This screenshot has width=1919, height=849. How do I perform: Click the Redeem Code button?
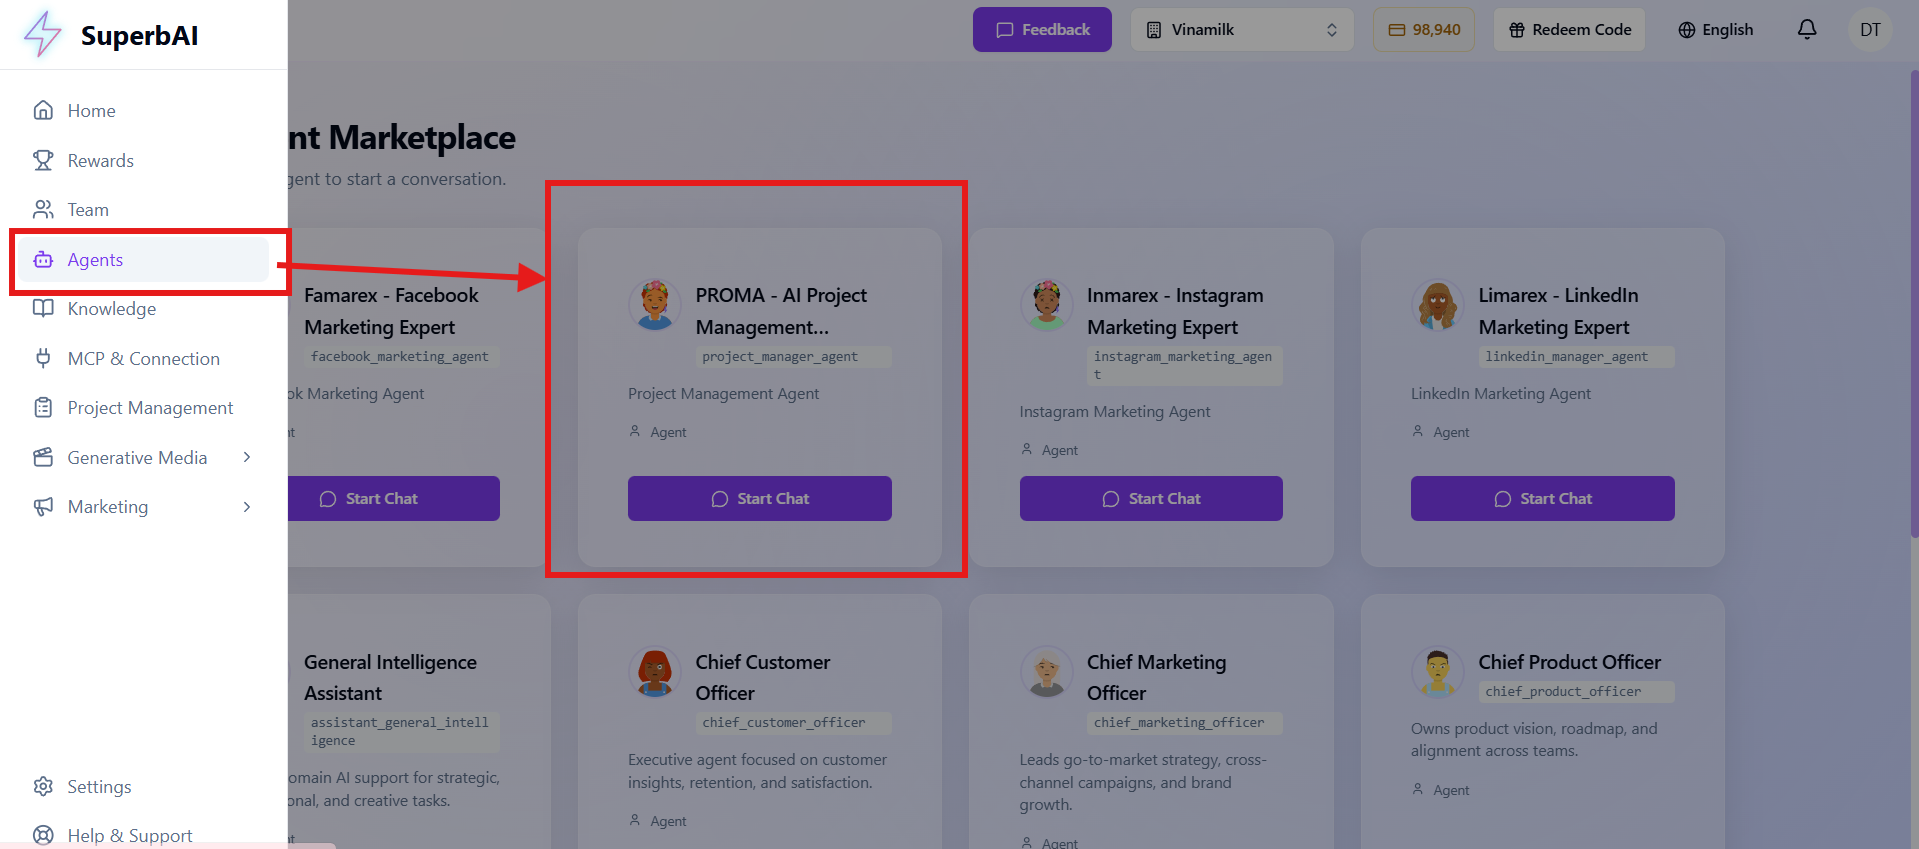tap(1568, 29)
